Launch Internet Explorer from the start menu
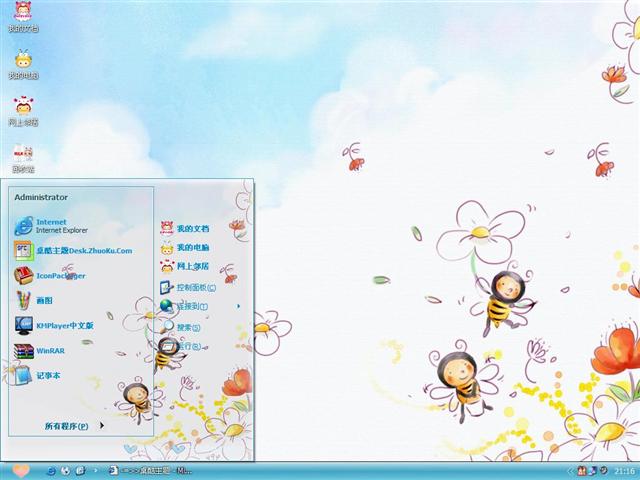The image size is (640, 480). [51, 226]
